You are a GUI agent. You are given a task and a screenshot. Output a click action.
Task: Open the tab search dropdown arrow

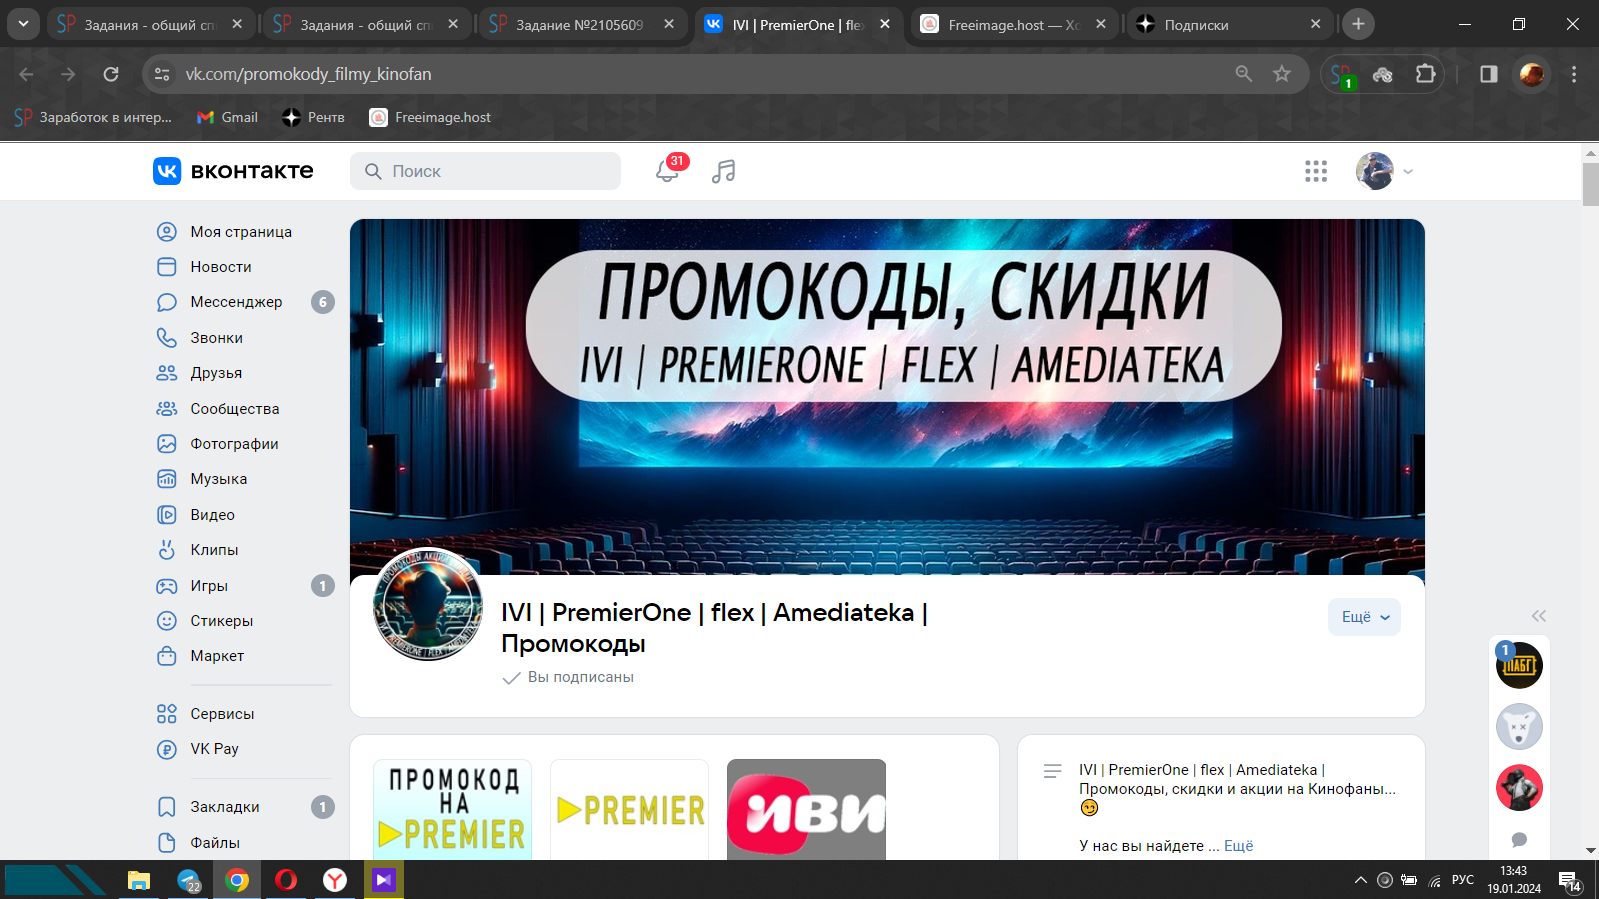point(22,24)
